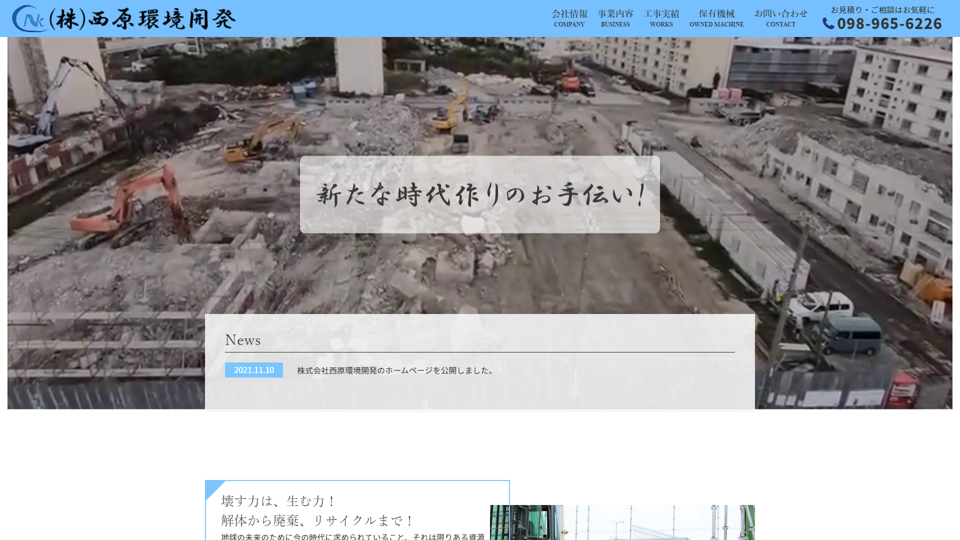Click the お見積り・ご相談はお気軽に text
The height and width of the screenshot is (540, 960).
coord(882,9)
